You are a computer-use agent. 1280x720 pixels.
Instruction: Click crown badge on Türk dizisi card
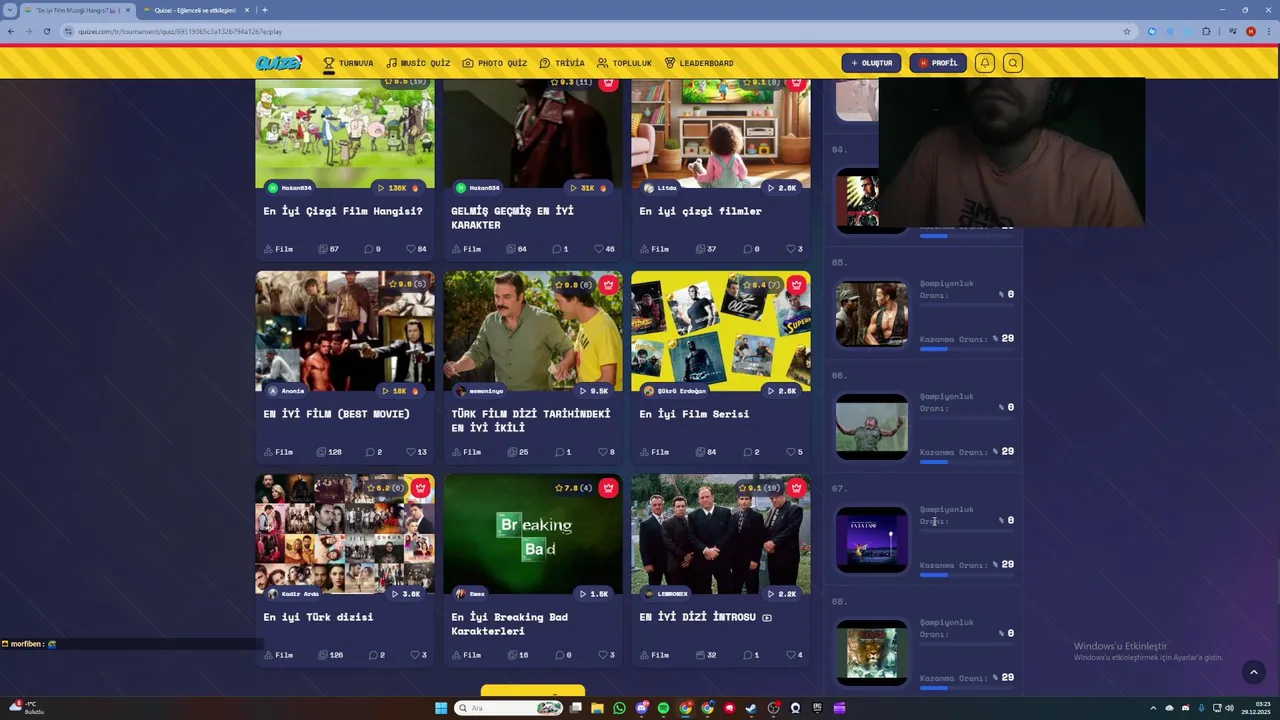[x=420, y=488]
